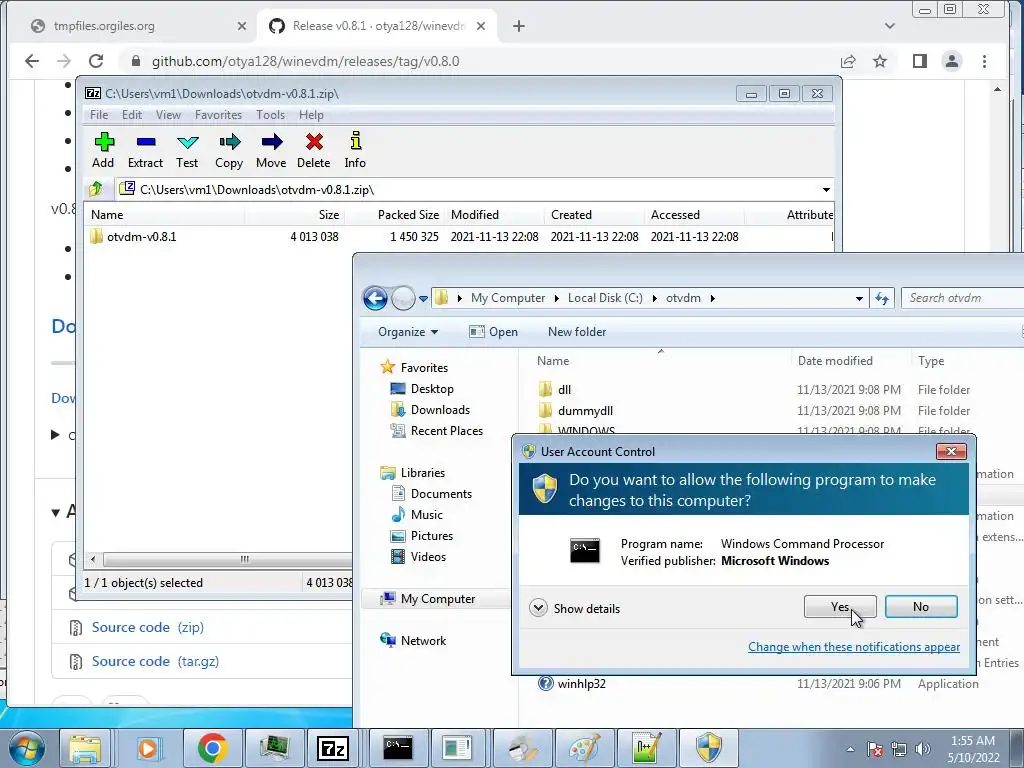Screen dimensions: 1024x768
Task: Click Yes in User Account Control
Action: click(x=840, y=607)
